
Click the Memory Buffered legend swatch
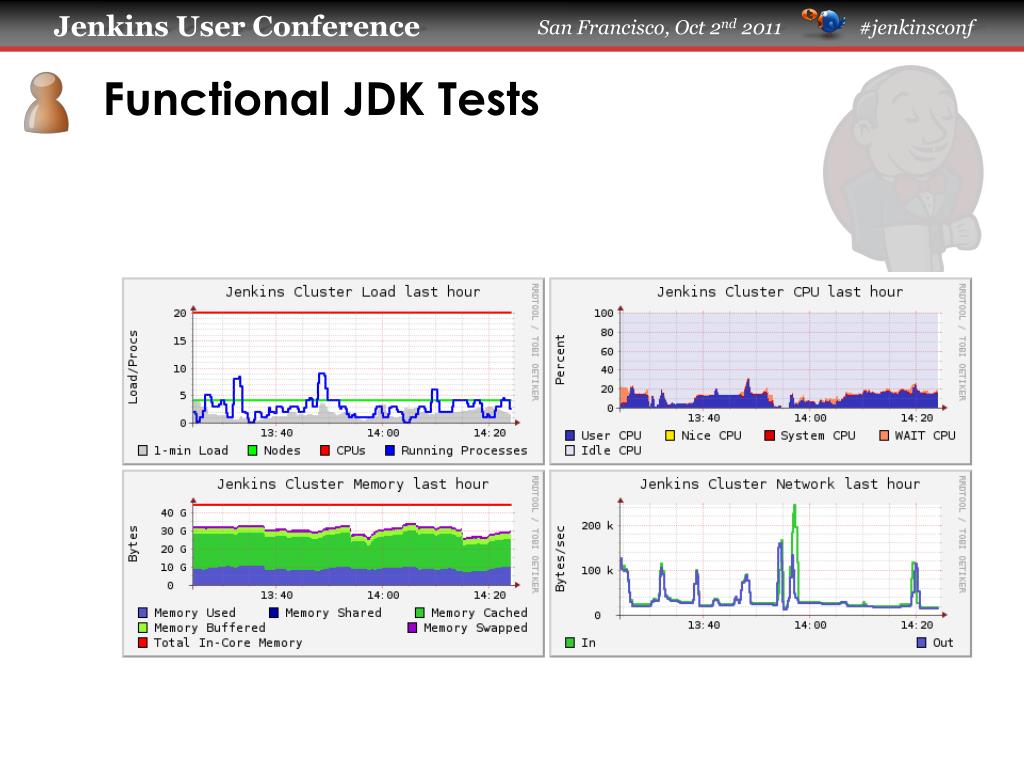click(143, 628)
